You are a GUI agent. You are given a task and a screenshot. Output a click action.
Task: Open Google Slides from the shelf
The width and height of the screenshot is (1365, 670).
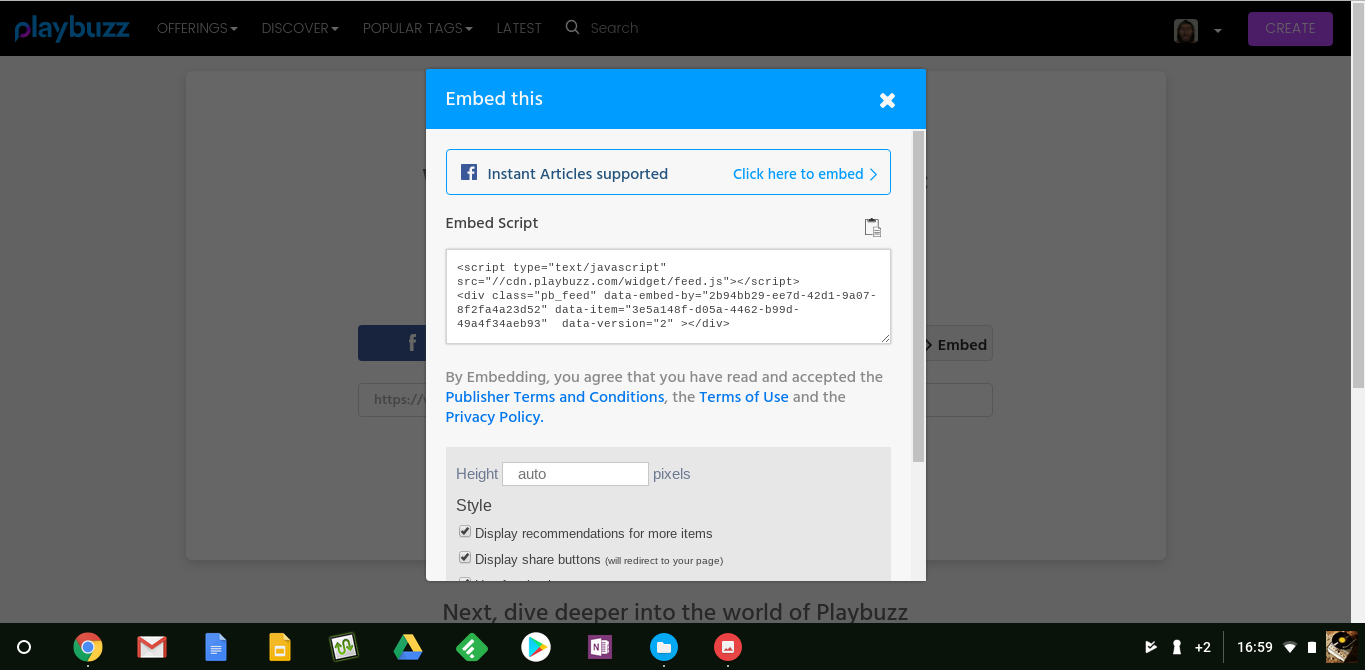(280, 647)
